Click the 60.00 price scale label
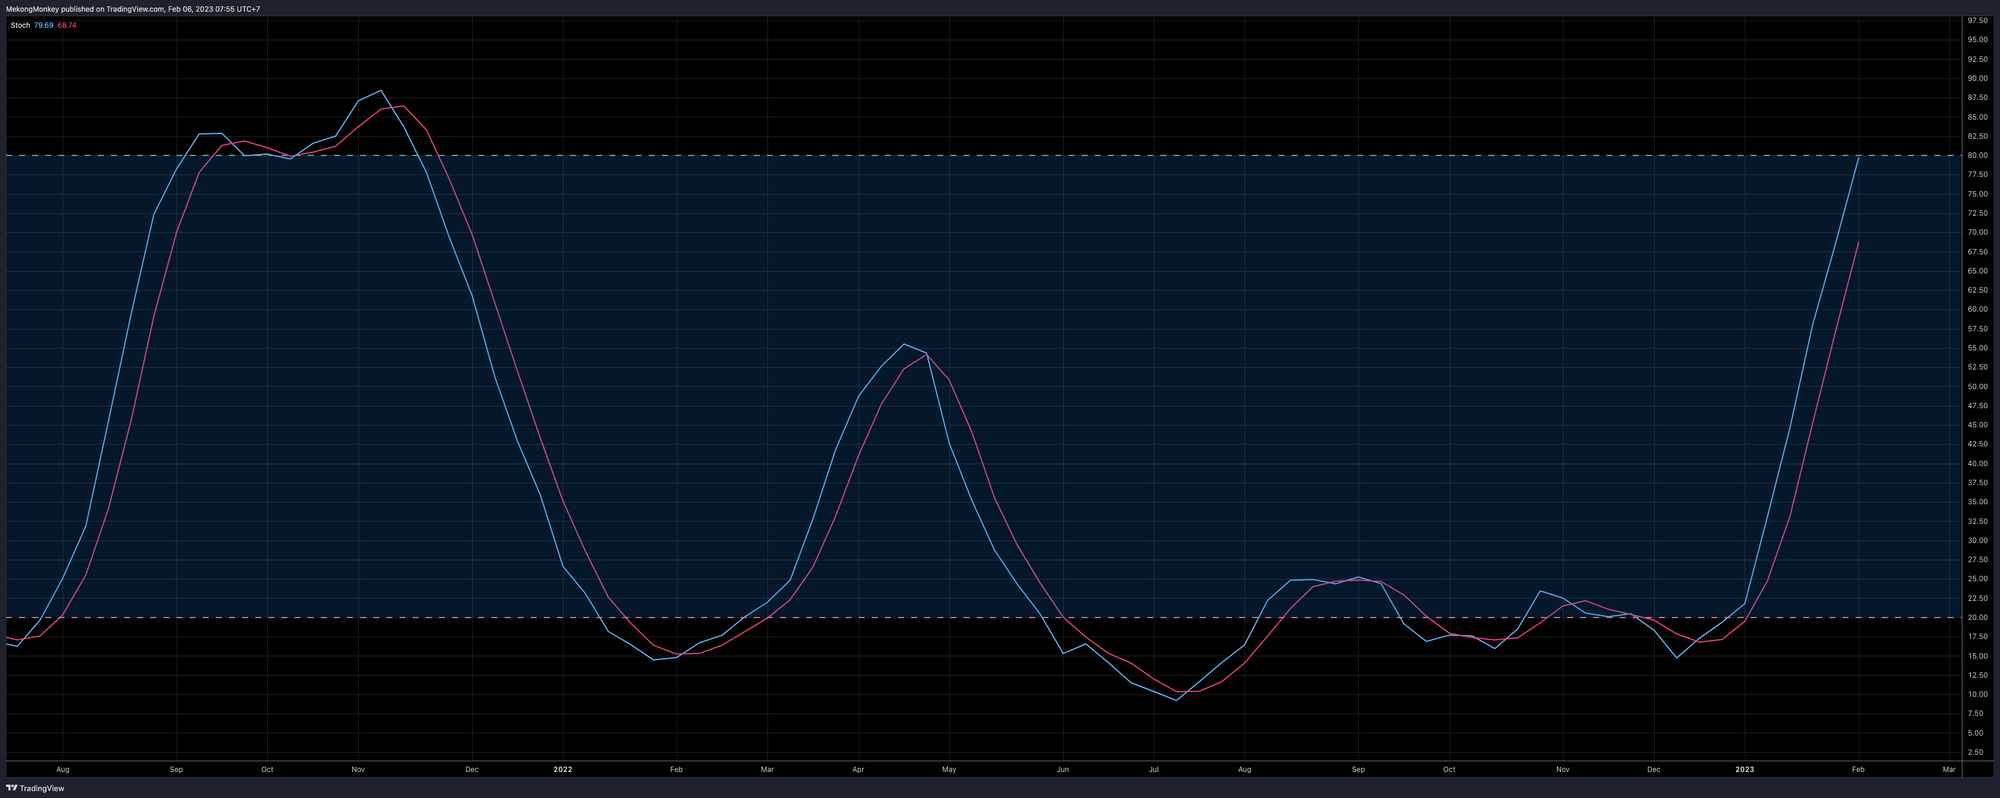The width and height of the screenshot is (2000, 798). (x=1977, y=309)
